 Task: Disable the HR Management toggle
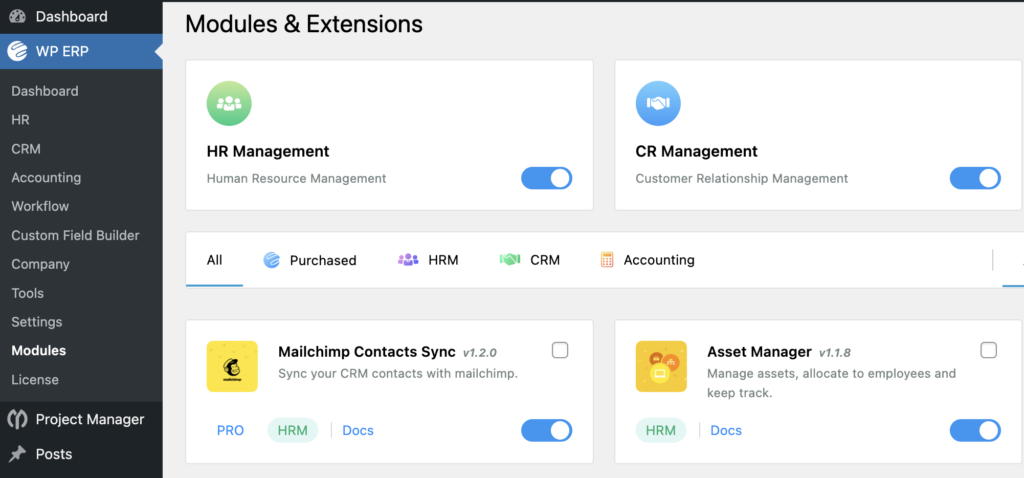coord(547,178)
